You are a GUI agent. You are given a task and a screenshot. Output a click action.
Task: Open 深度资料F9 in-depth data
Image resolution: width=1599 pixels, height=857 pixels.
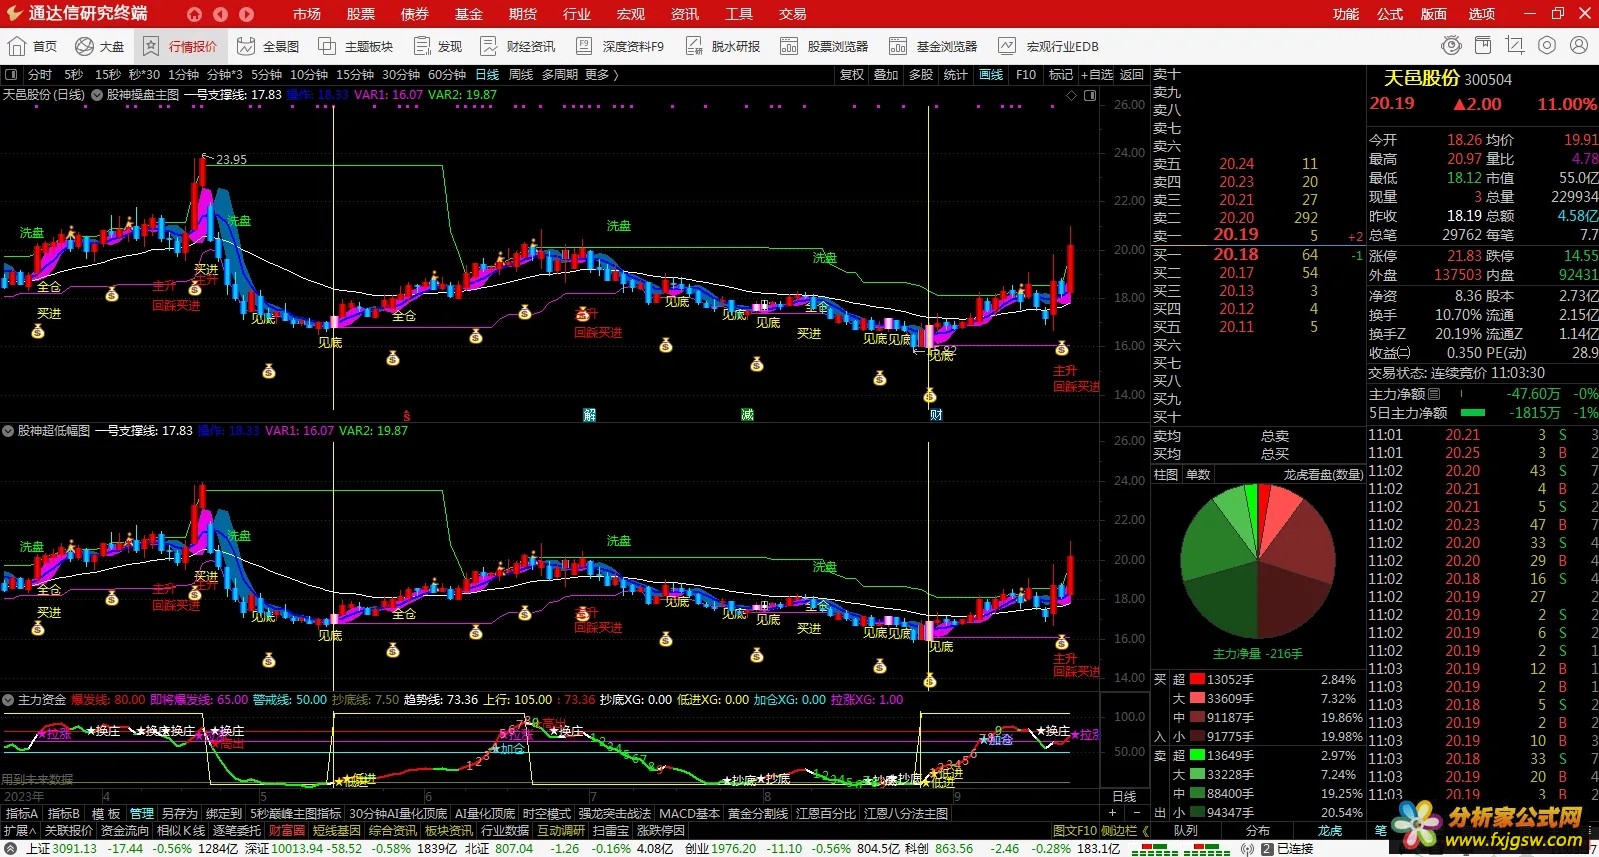click(620, 46)
